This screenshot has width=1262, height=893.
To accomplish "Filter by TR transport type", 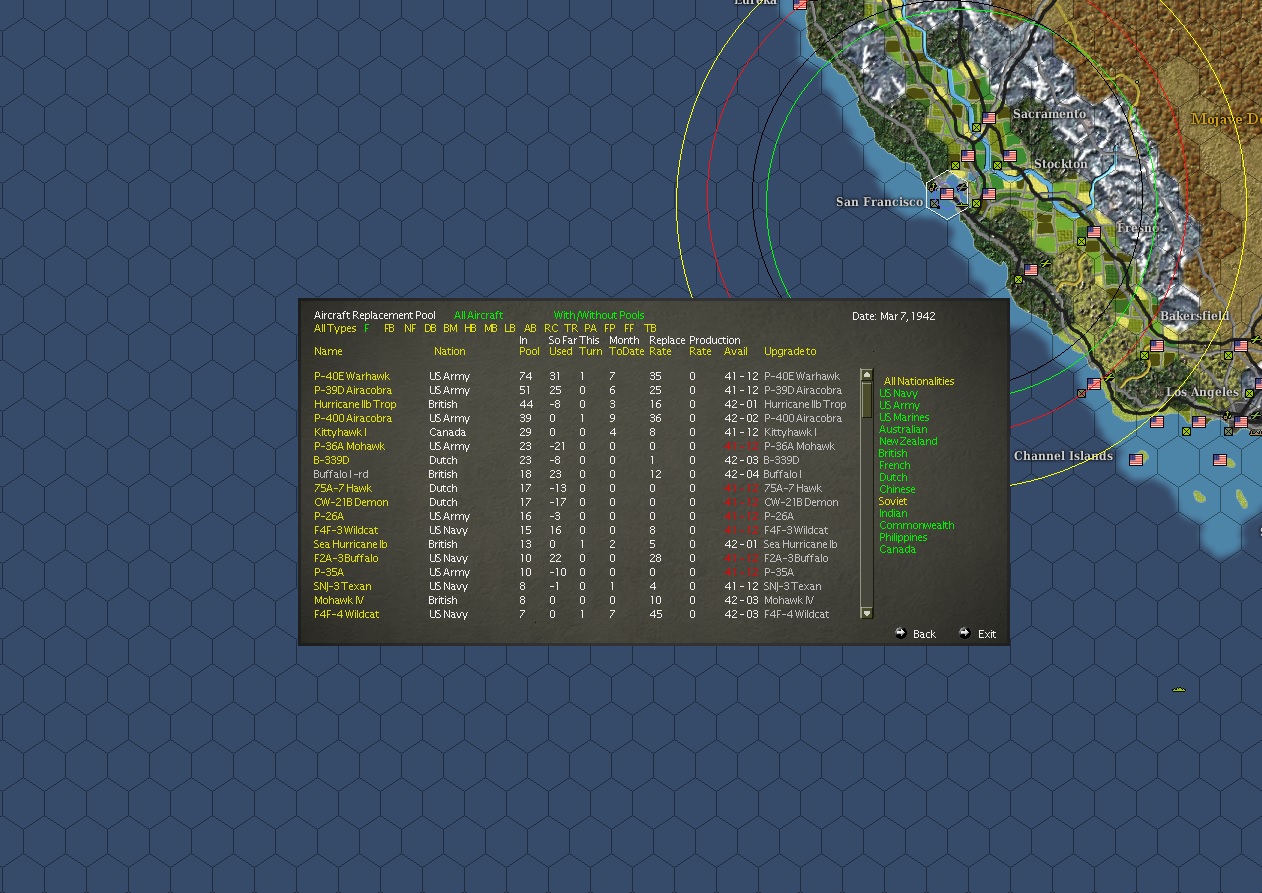I will click(x=570, y=328).
